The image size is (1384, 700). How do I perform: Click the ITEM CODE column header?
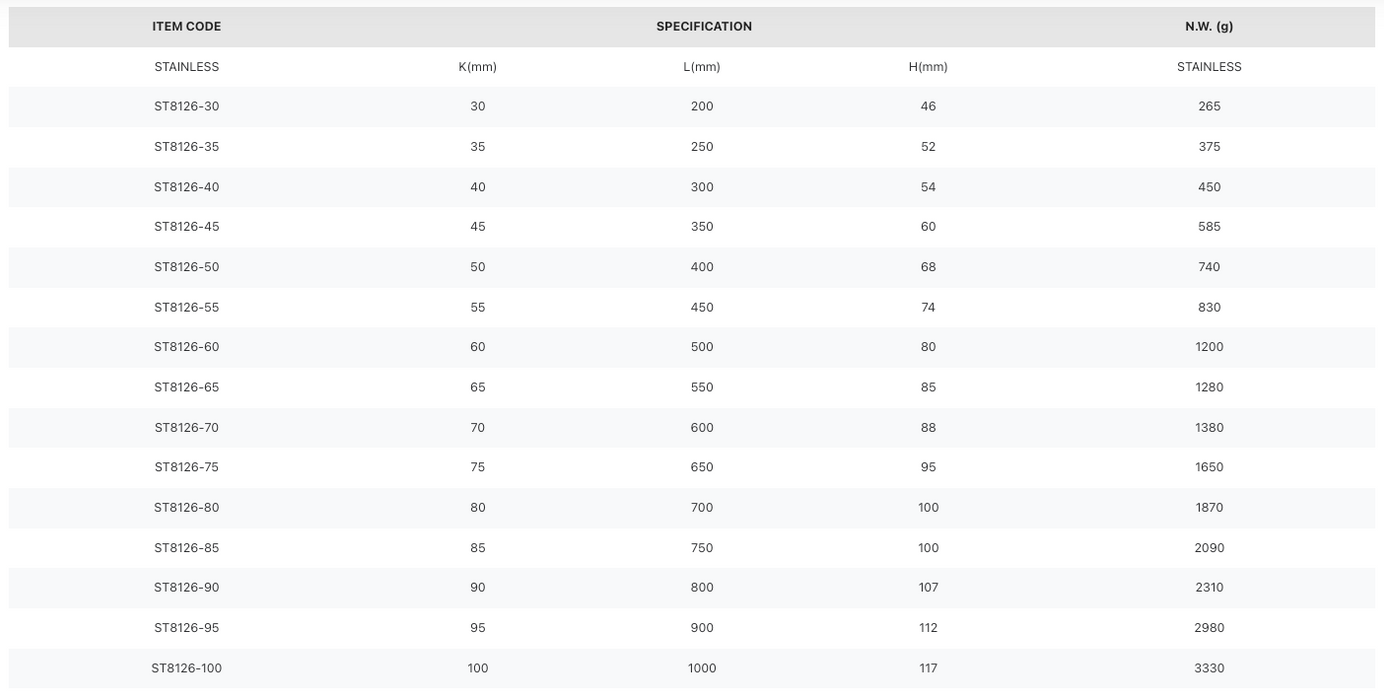point(187,27)
